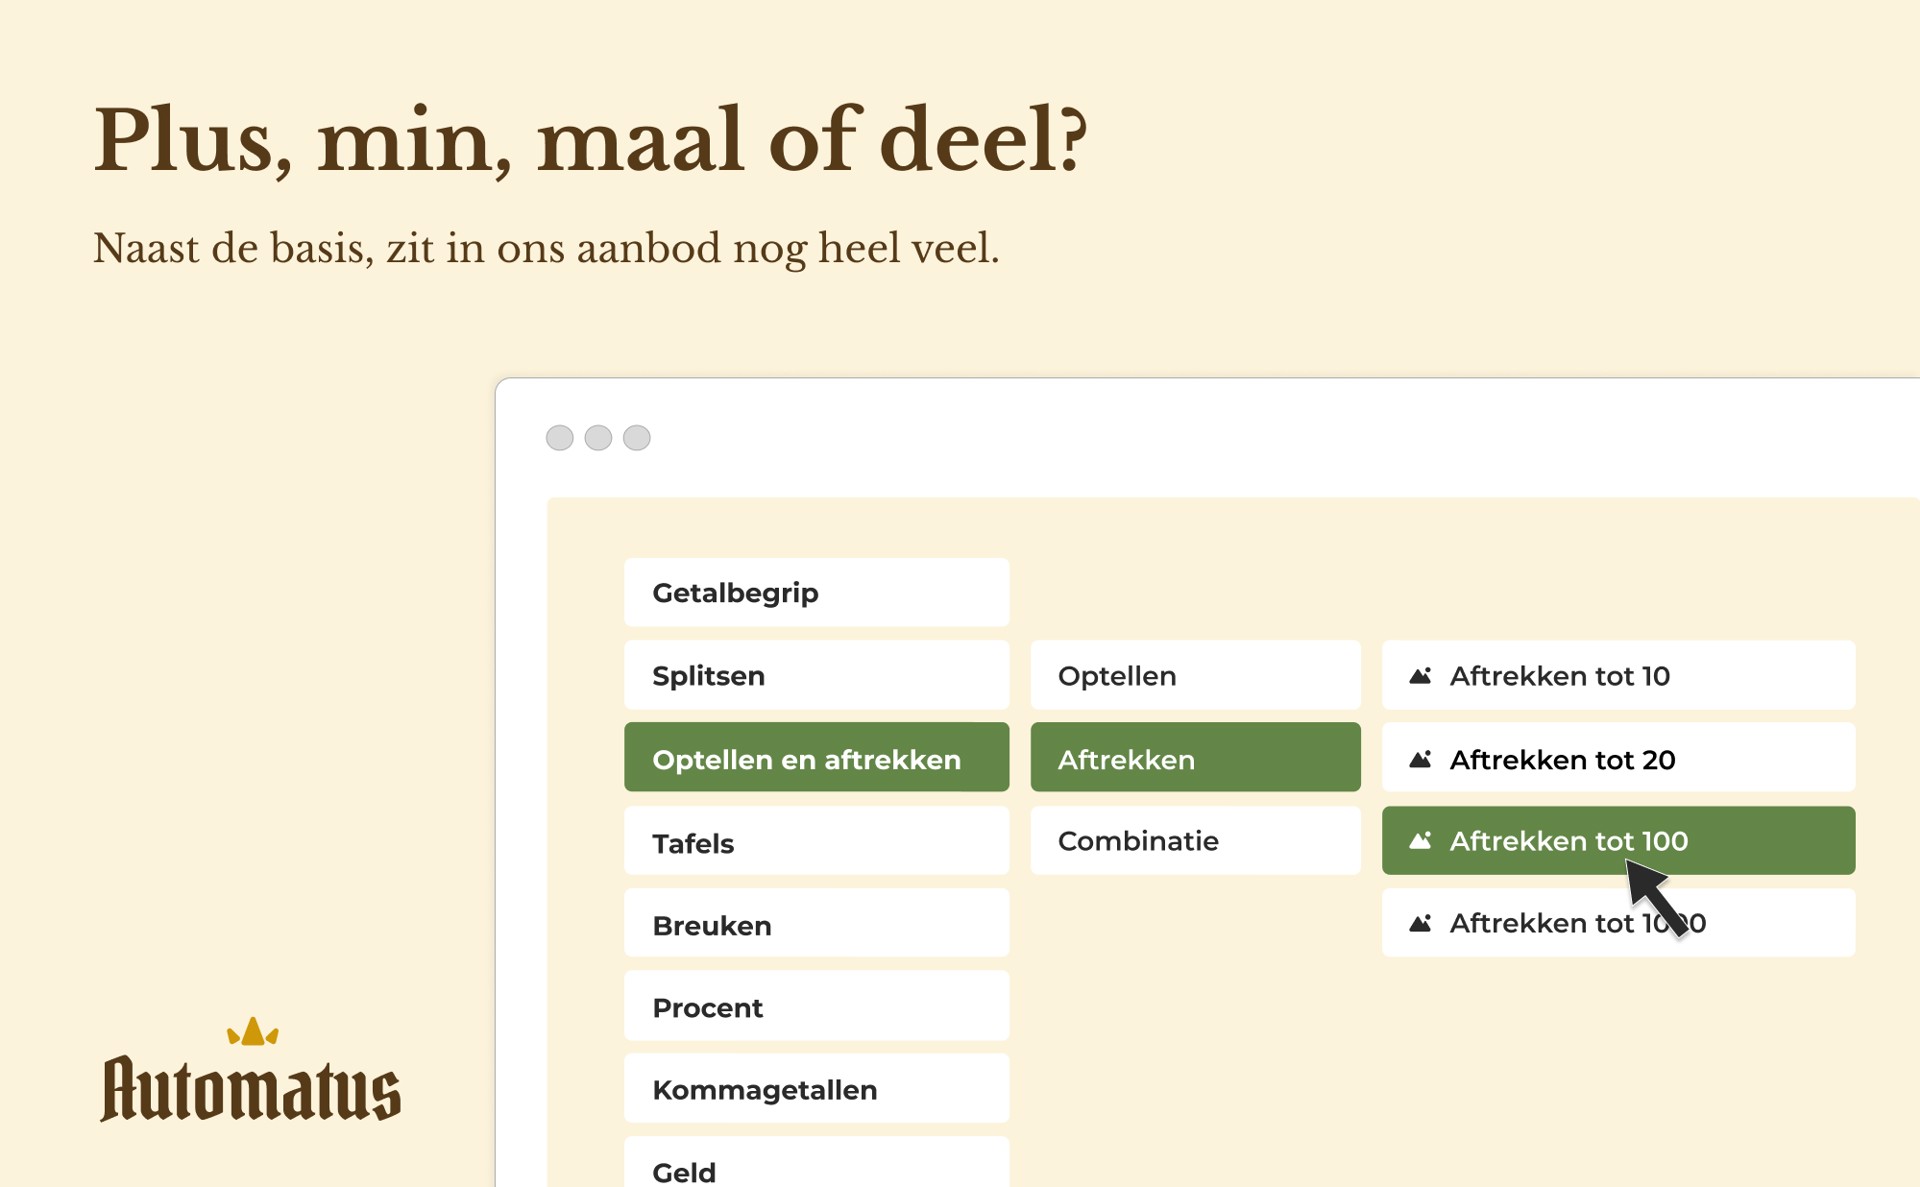Choose the Optellen en aftrekken category
The height and width of the screenshot is (1187, 1920).
816,758
